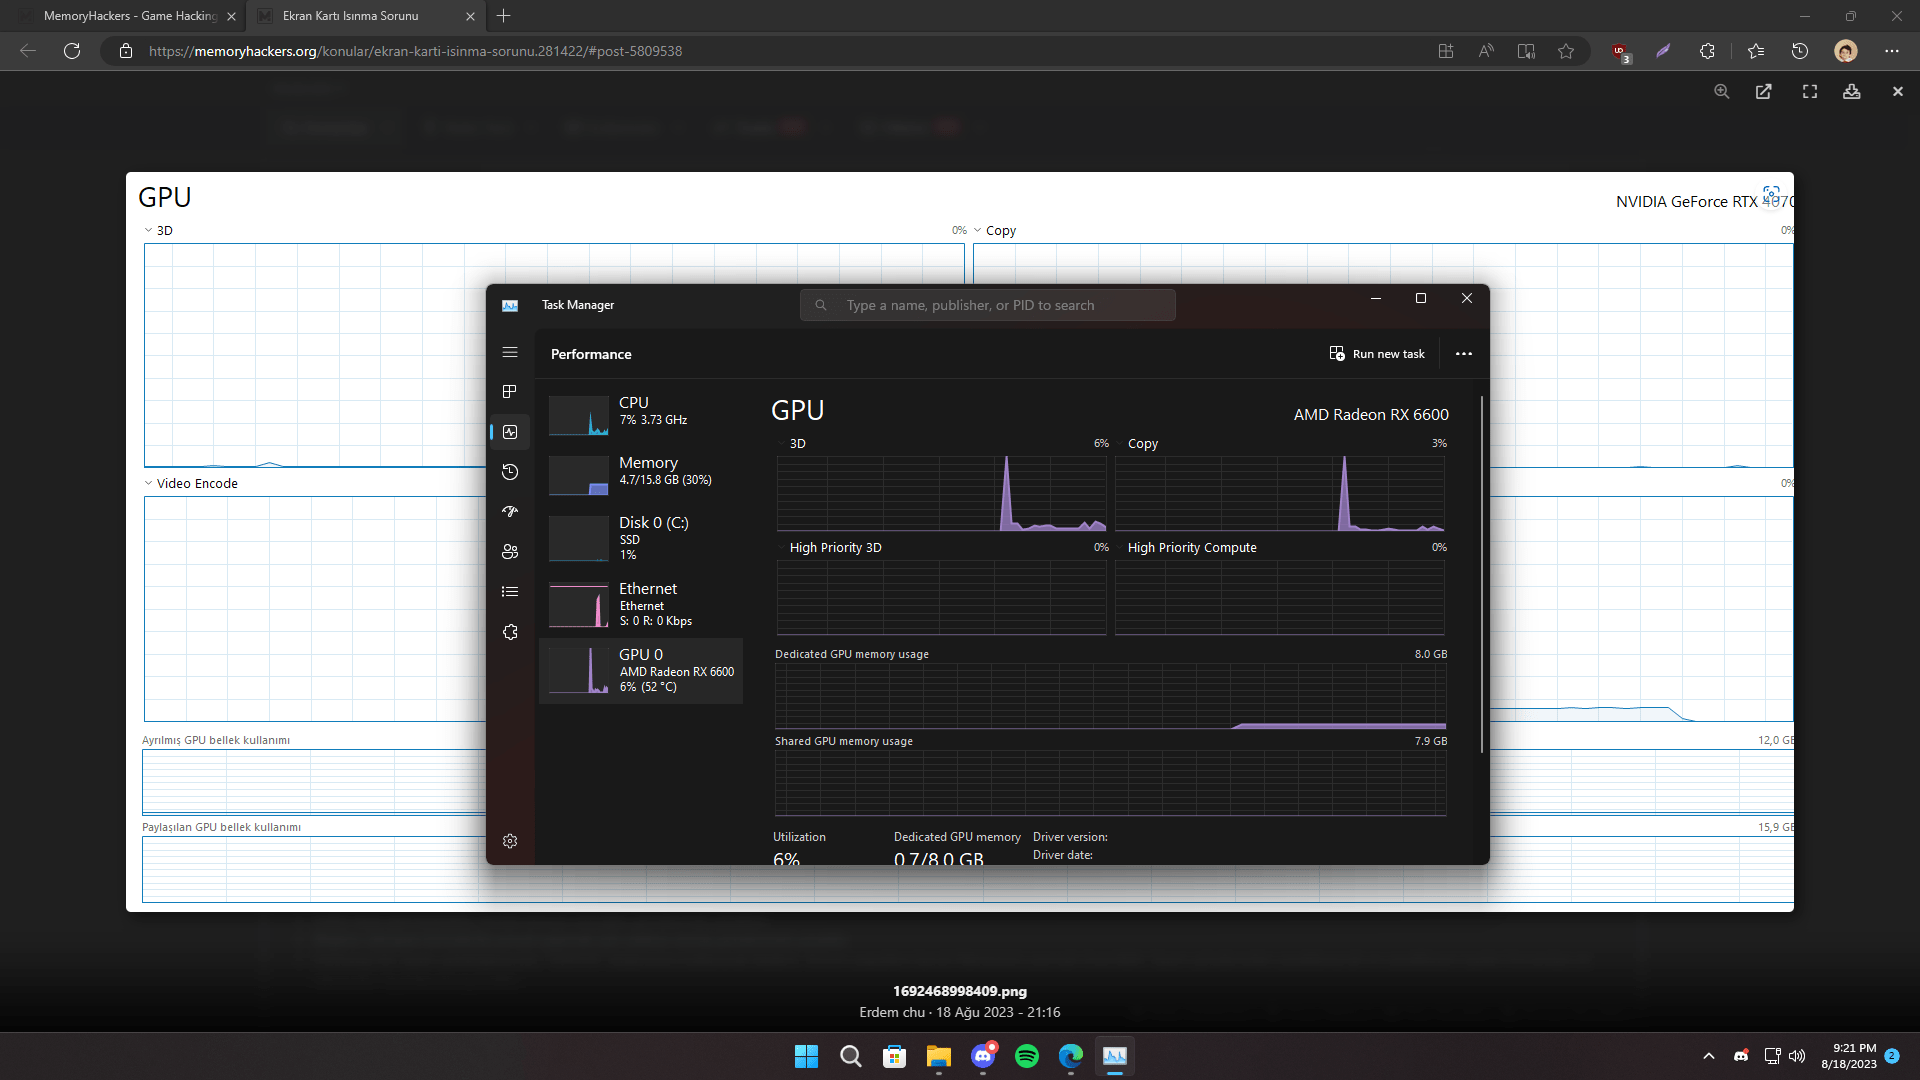Add this page to favorites star
This screenshot has width=1920, height=1080.
pos(1566,51)
